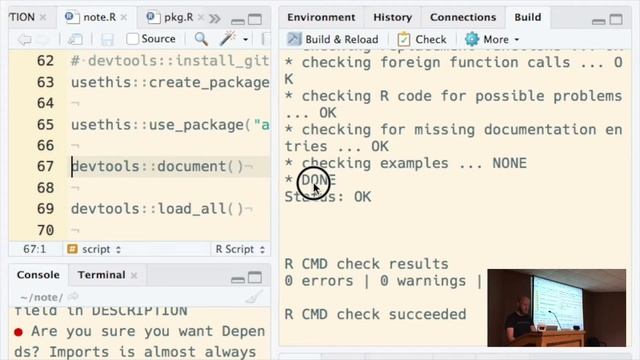The height and width of the screenshot is (360, 640).
Task: Save the current document
Action: click(107, 39)
